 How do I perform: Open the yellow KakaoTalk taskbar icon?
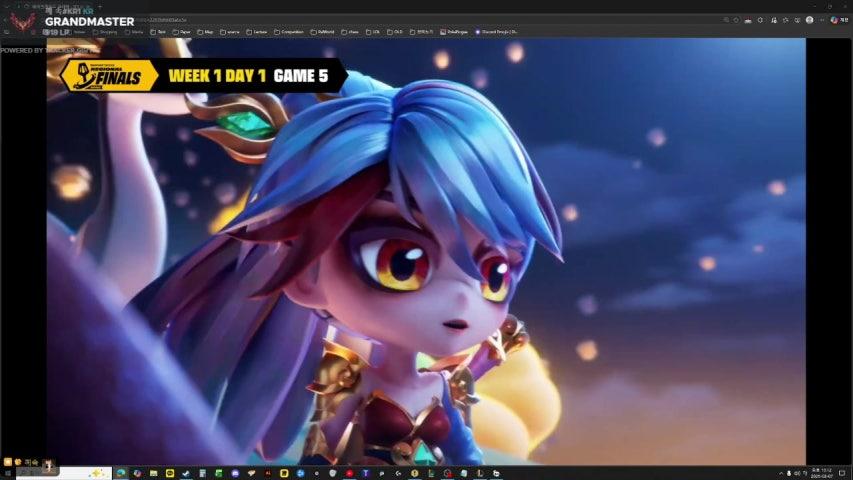170,473
